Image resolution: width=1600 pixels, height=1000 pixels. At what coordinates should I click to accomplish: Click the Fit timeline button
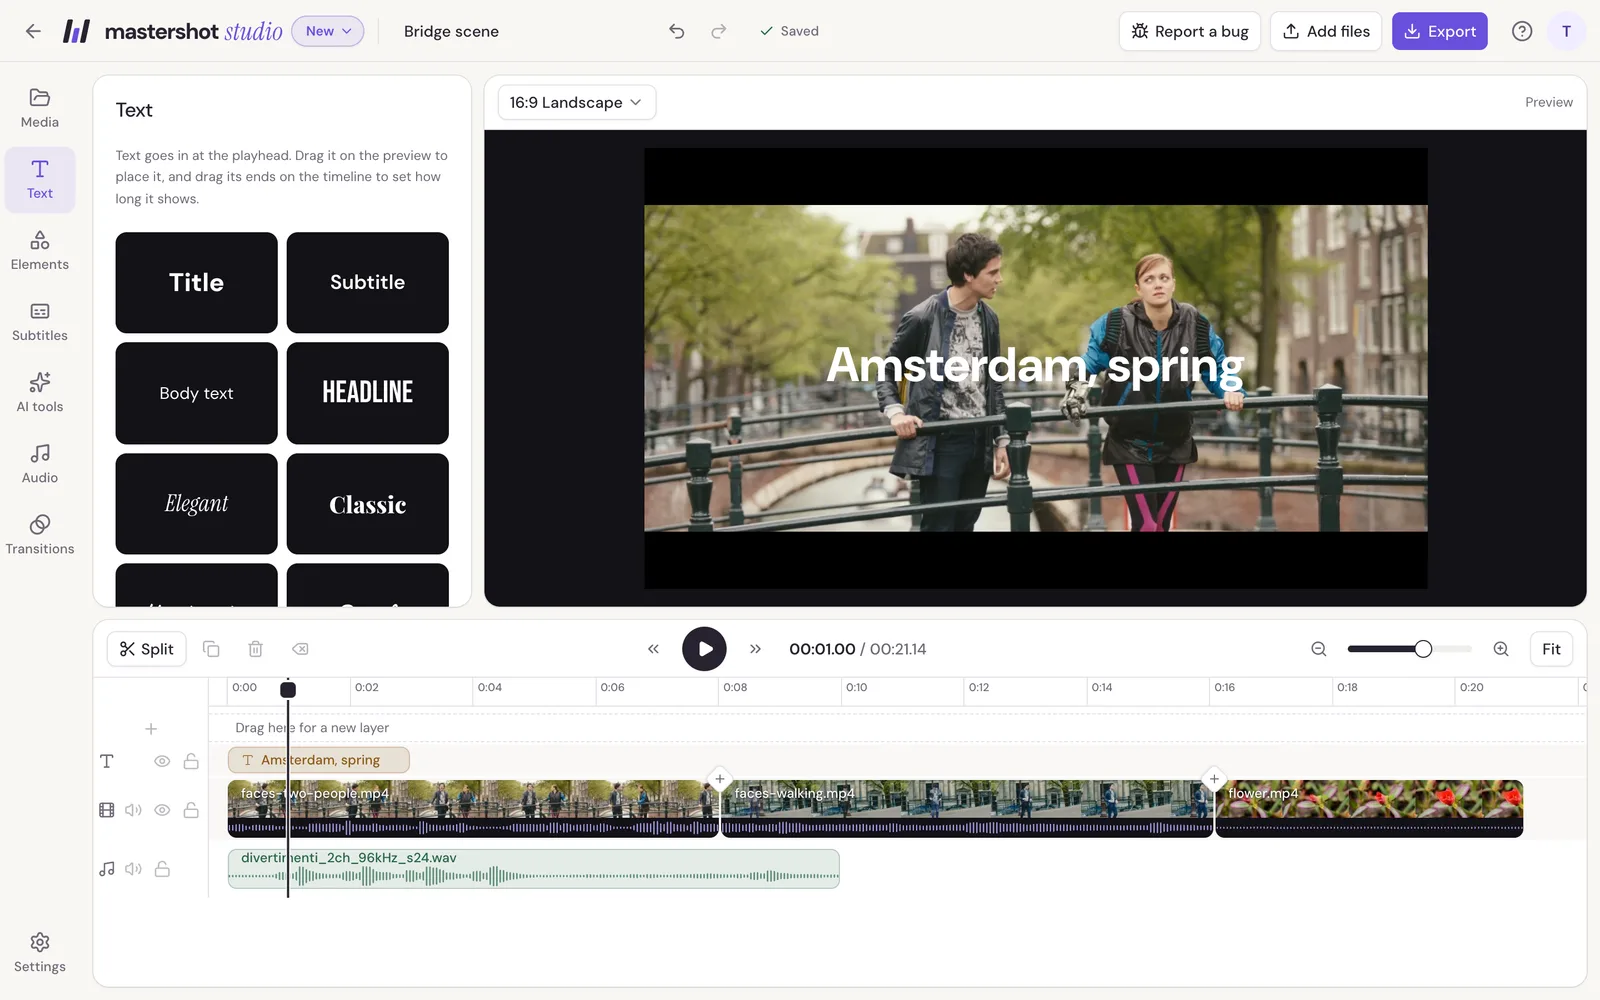[x=1551, y=649]
